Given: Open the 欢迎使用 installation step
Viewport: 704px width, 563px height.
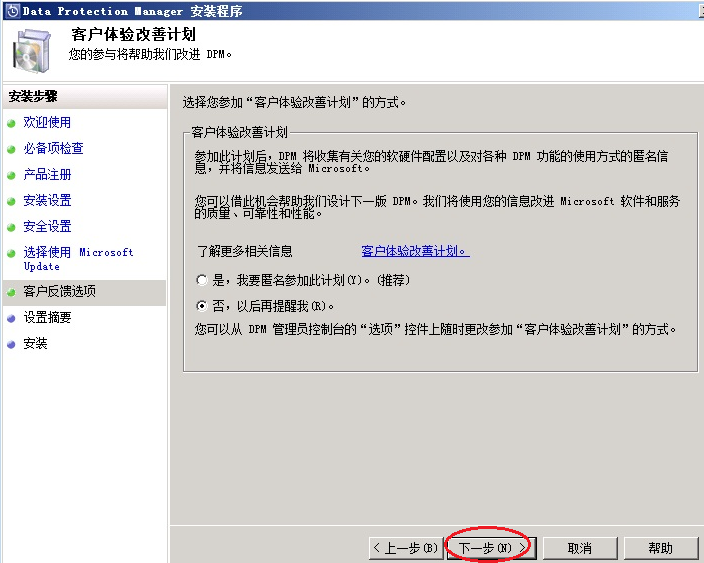Looking at the screenshot, I should tap(47, 122).
